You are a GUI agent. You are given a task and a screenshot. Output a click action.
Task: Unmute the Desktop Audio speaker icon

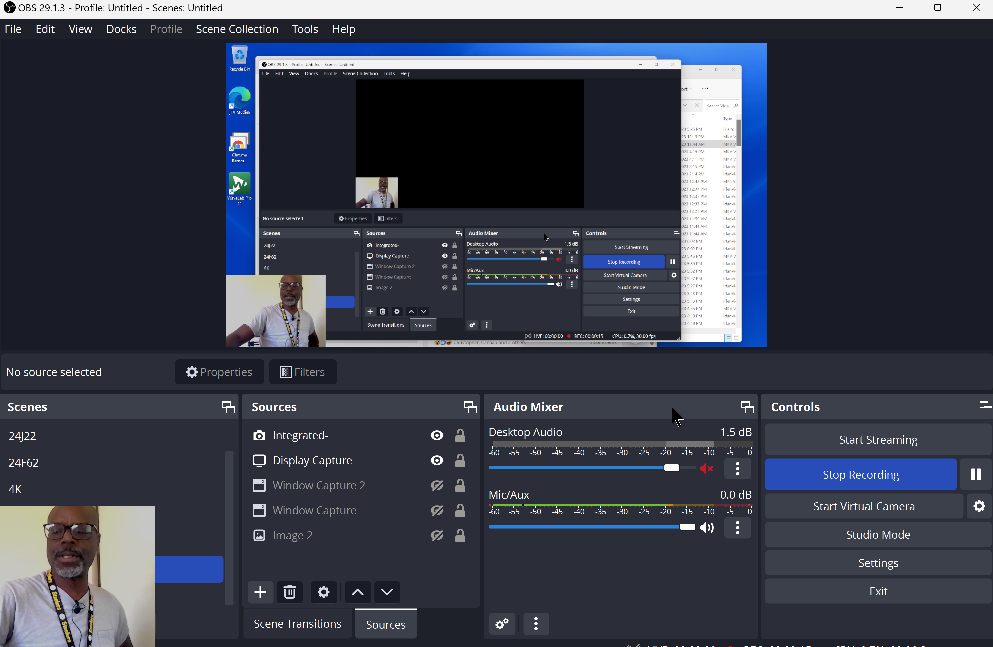pyautogui.click(x=707, y=468)
